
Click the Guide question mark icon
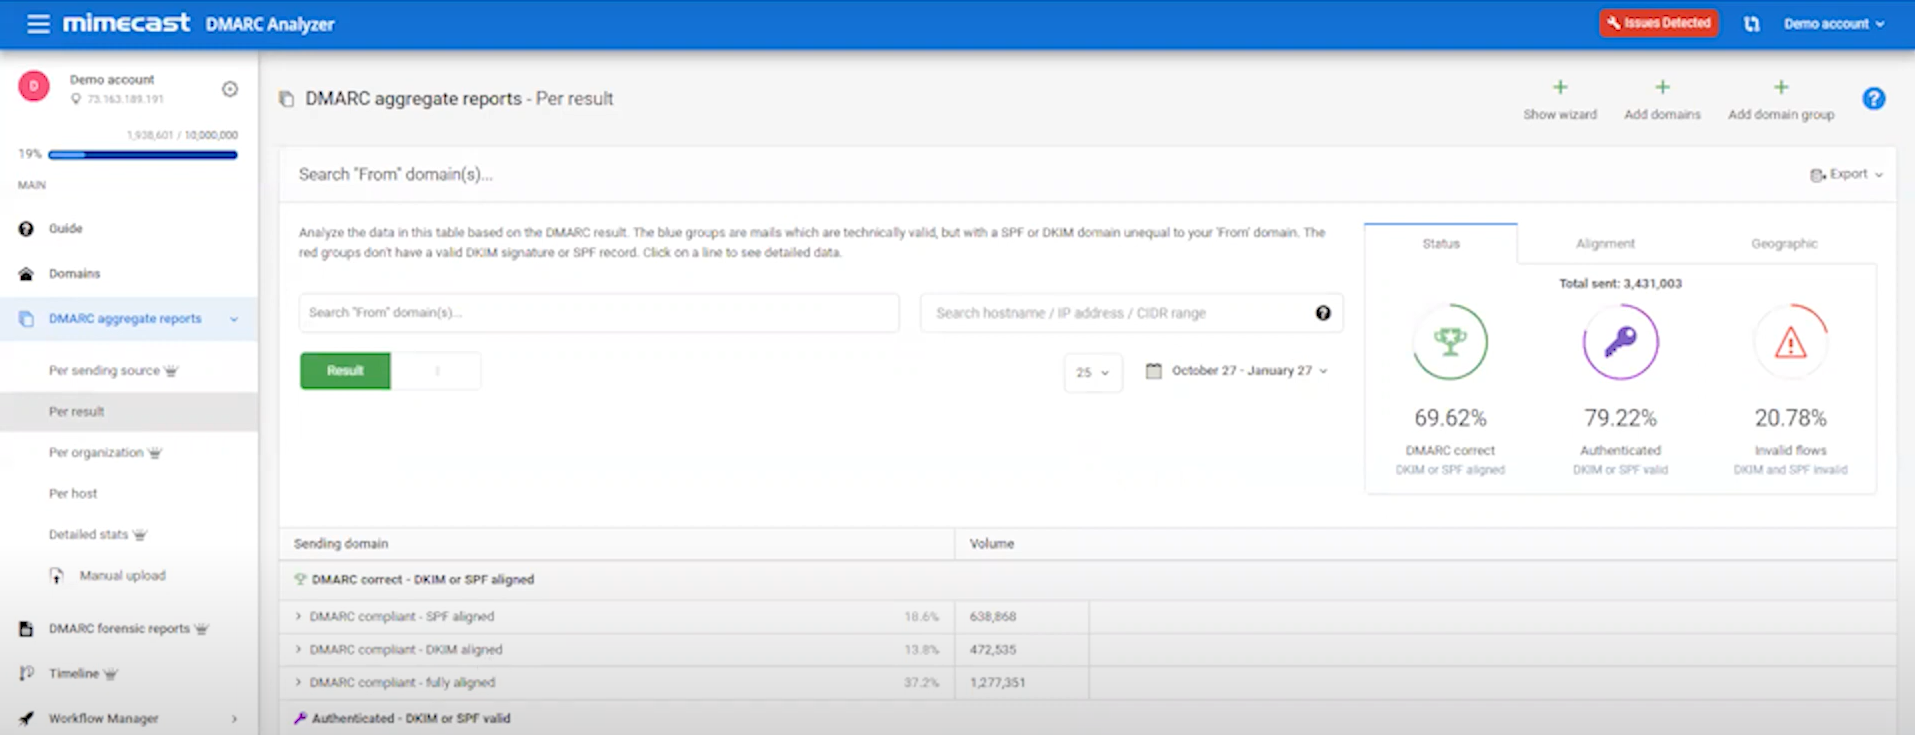coord(26,229)
